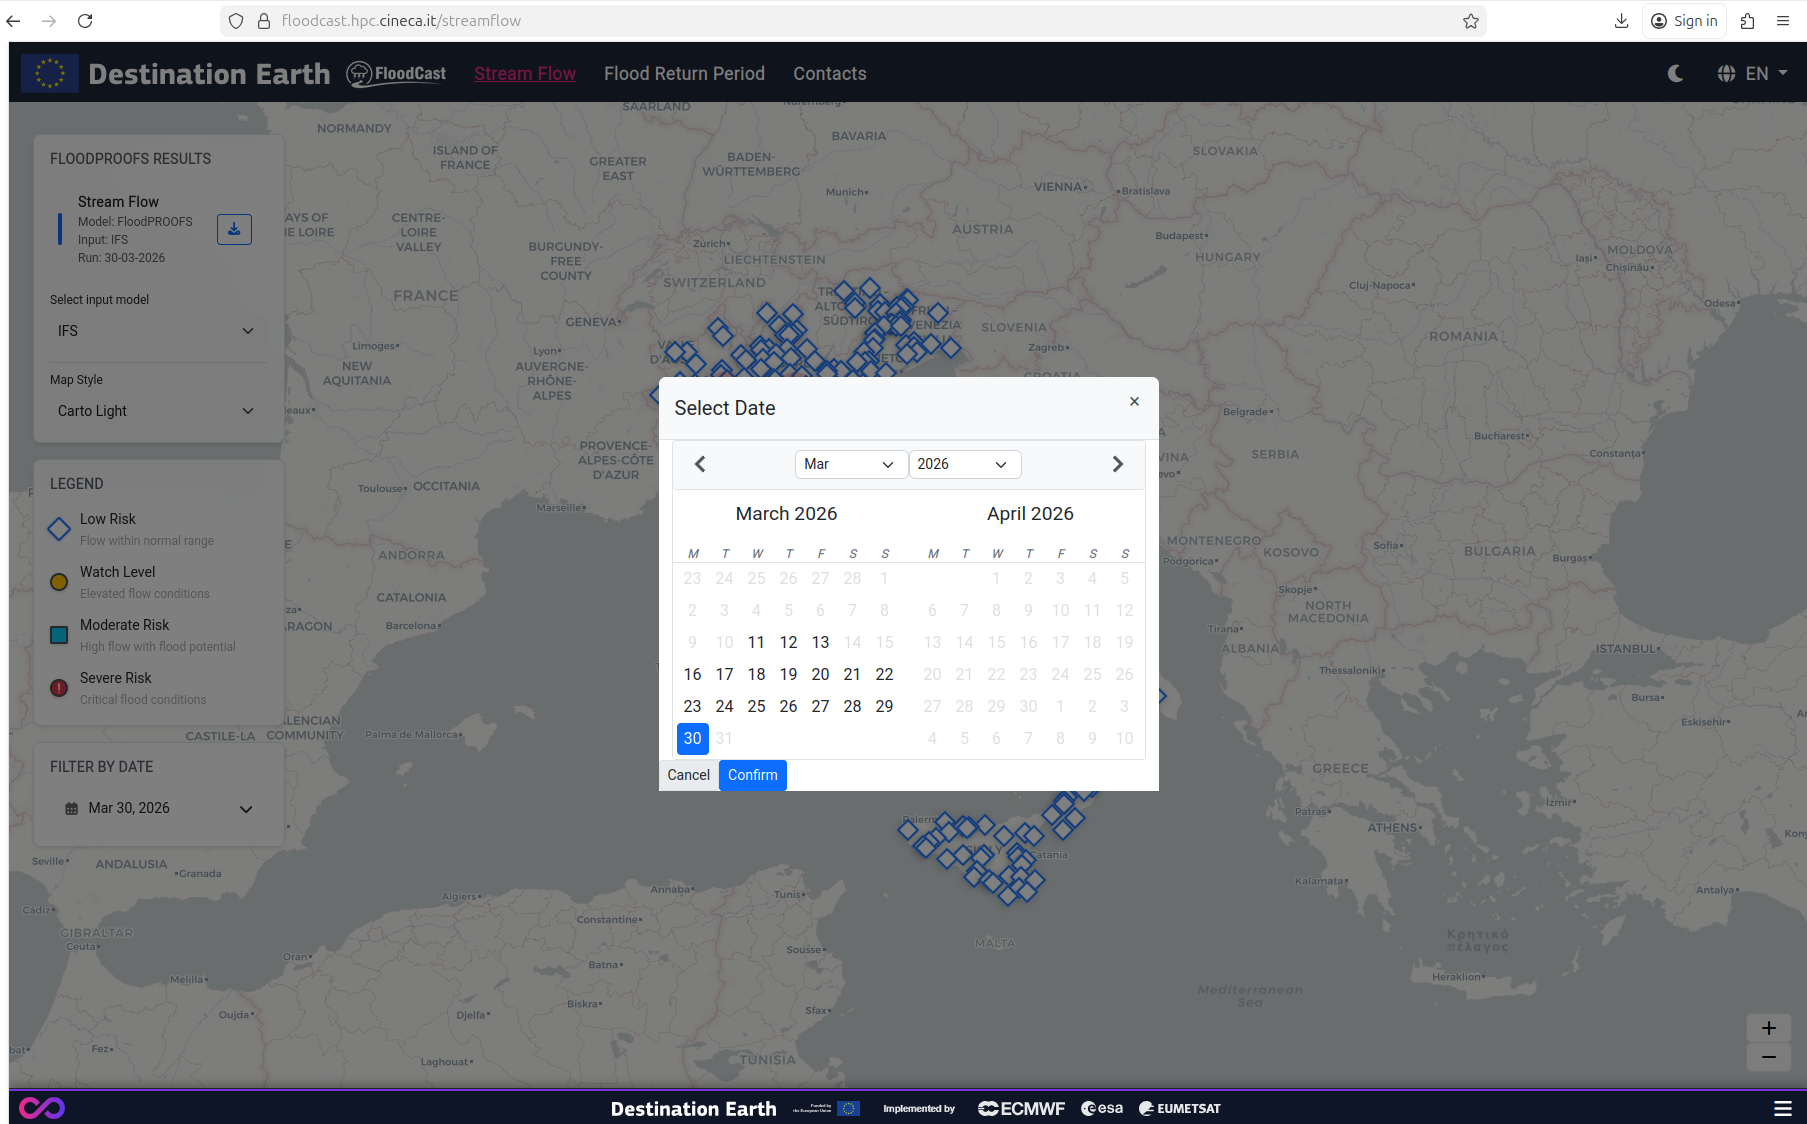Bookmark this page with the star icon
Image resolution: width=1807 pixels, height=1124 pixels.
click(1470, 21)
